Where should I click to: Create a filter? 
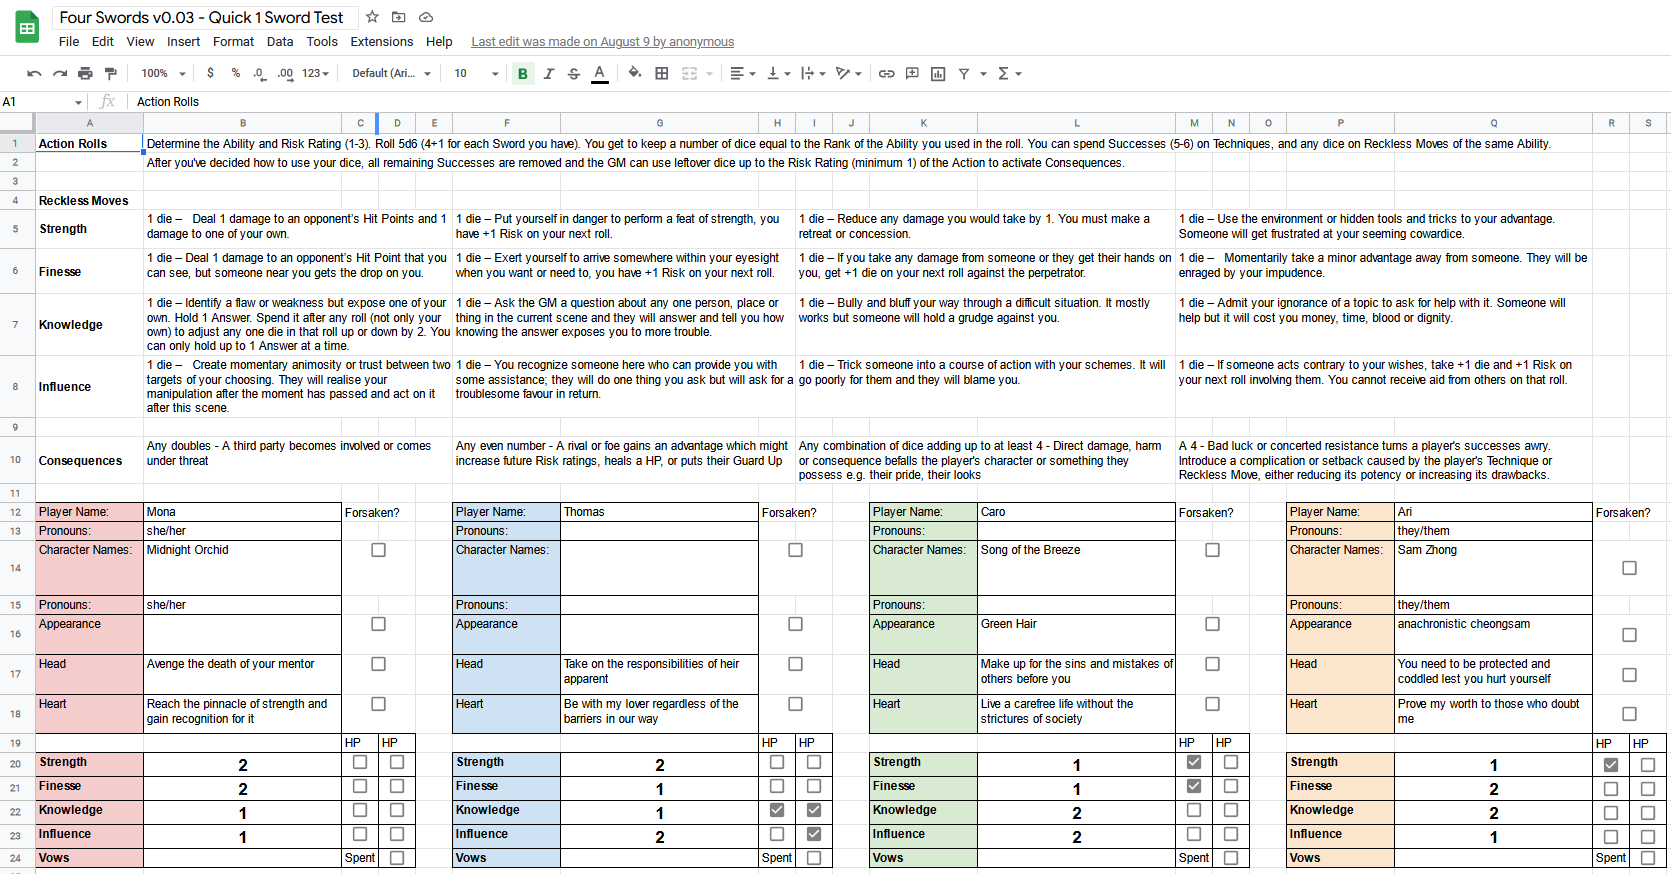[964, 73]
